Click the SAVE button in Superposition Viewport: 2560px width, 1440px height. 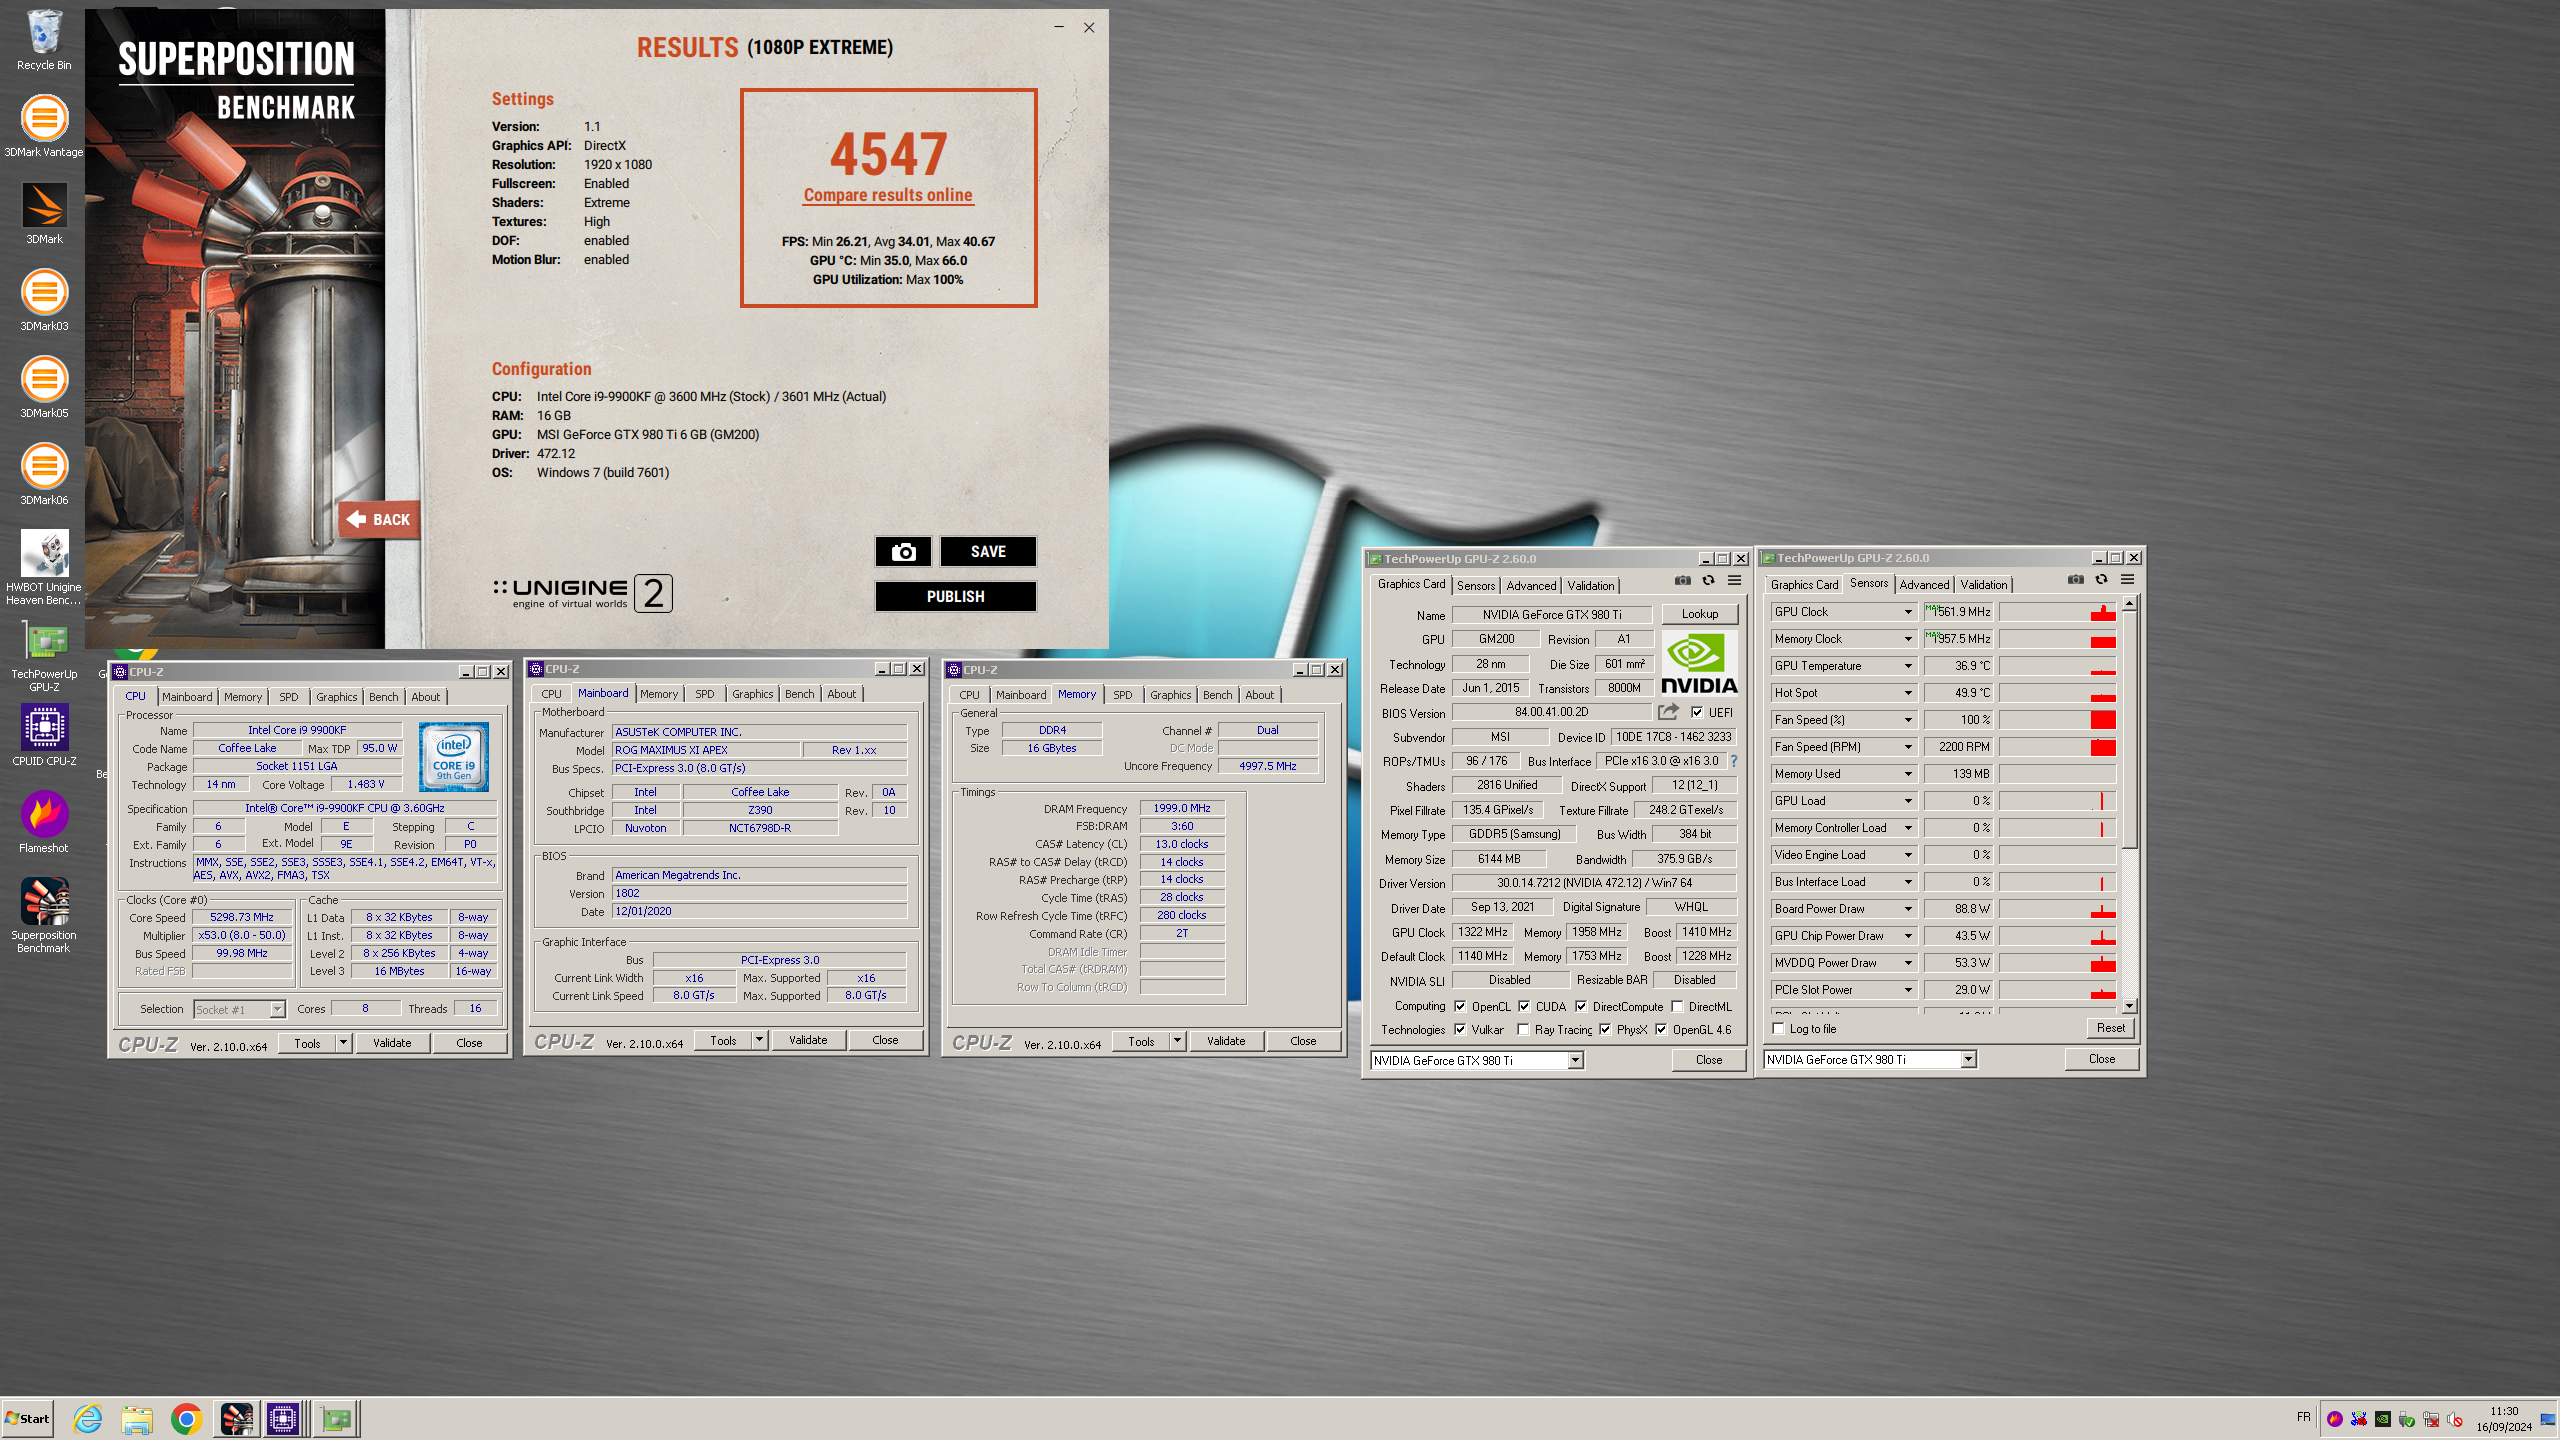click(x=988, y=552)
